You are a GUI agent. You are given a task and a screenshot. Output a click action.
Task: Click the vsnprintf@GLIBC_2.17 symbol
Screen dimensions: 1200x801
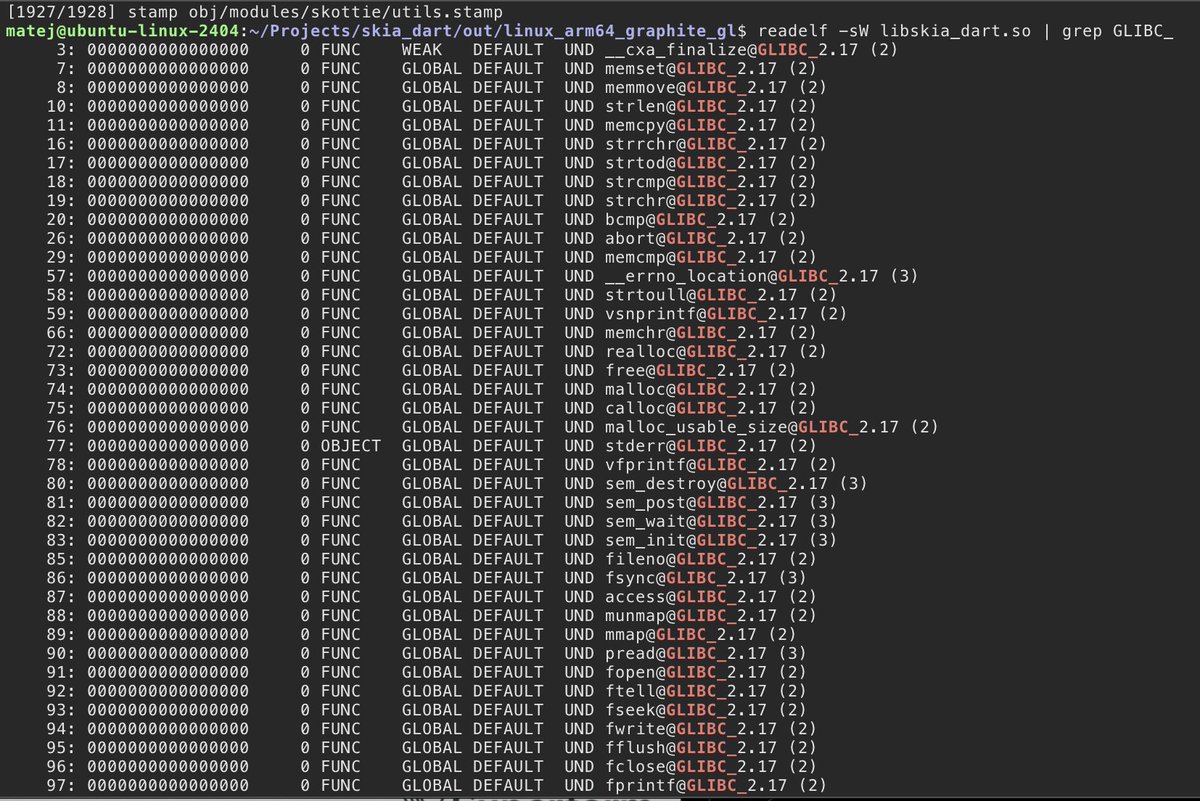tap(706, 314)
